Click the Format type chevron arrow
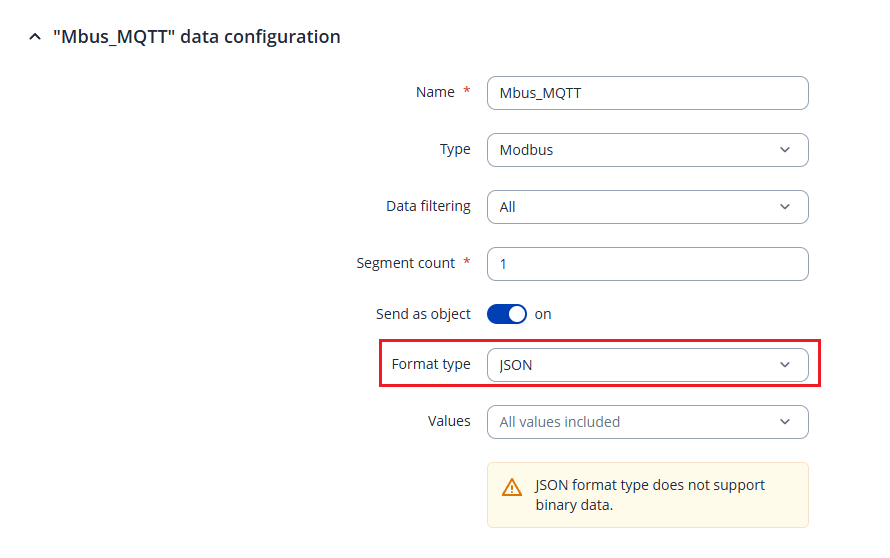Screen dimensions: 890x558 tap(784, 365)
